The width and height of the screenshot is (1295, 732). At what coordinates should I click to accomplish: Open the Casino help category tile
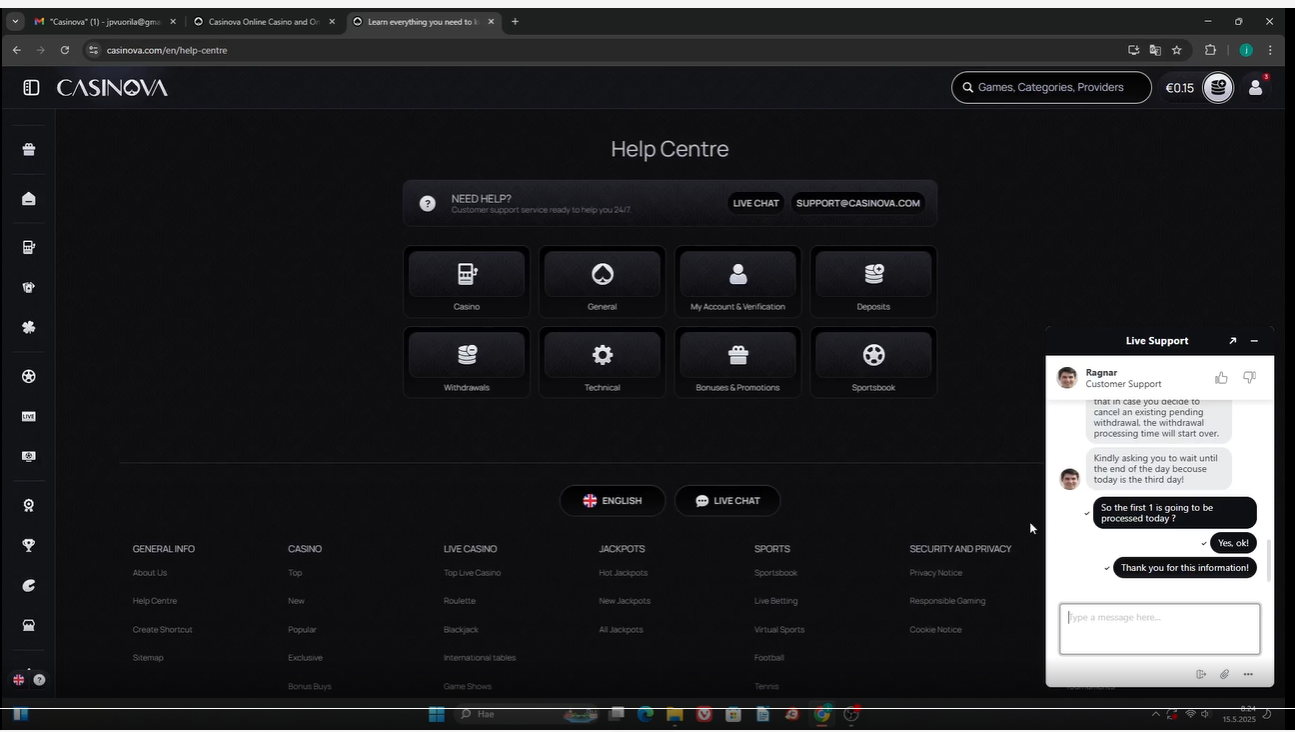pyautogui.click(x=466, y=281)
